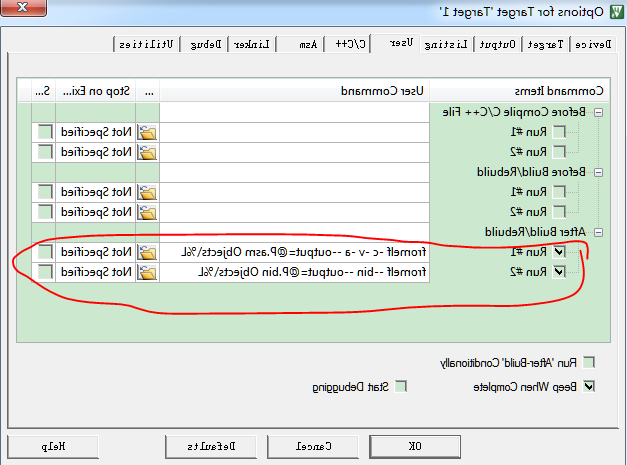Enable Before Compile Run #1 checkbox
The height and width of the screenshot is (465, 627).
pos(559,132)
